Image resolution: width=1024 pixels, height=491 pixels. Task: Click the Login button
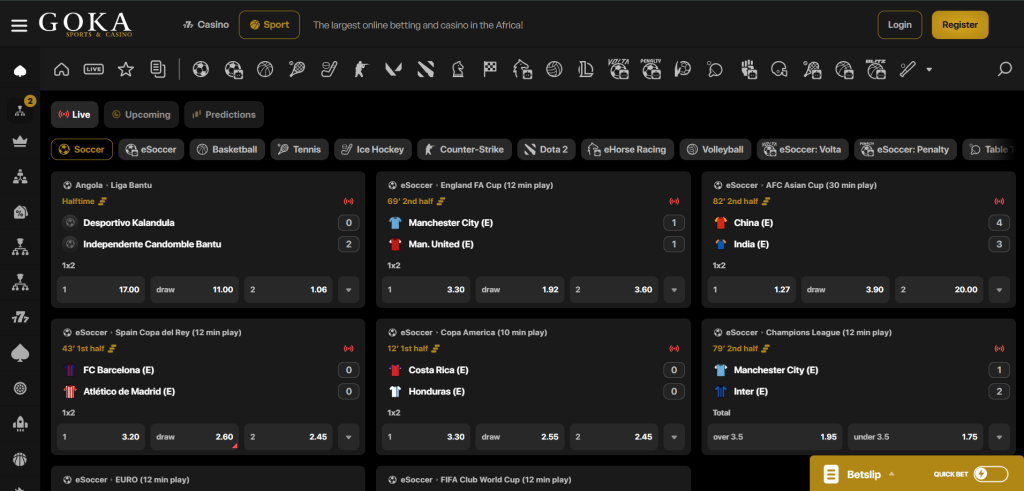900,25
